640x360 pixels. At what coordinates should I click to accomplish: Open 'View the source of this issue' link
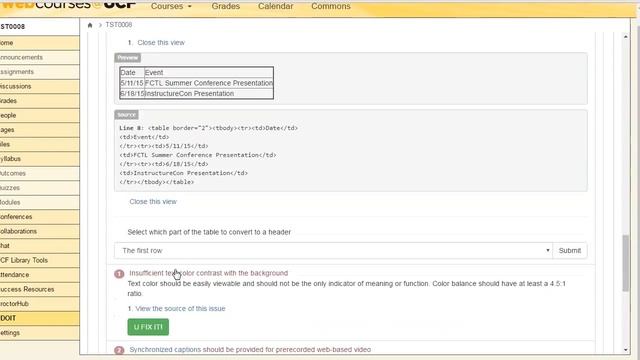pyautogui.click(x=180, y=309)
